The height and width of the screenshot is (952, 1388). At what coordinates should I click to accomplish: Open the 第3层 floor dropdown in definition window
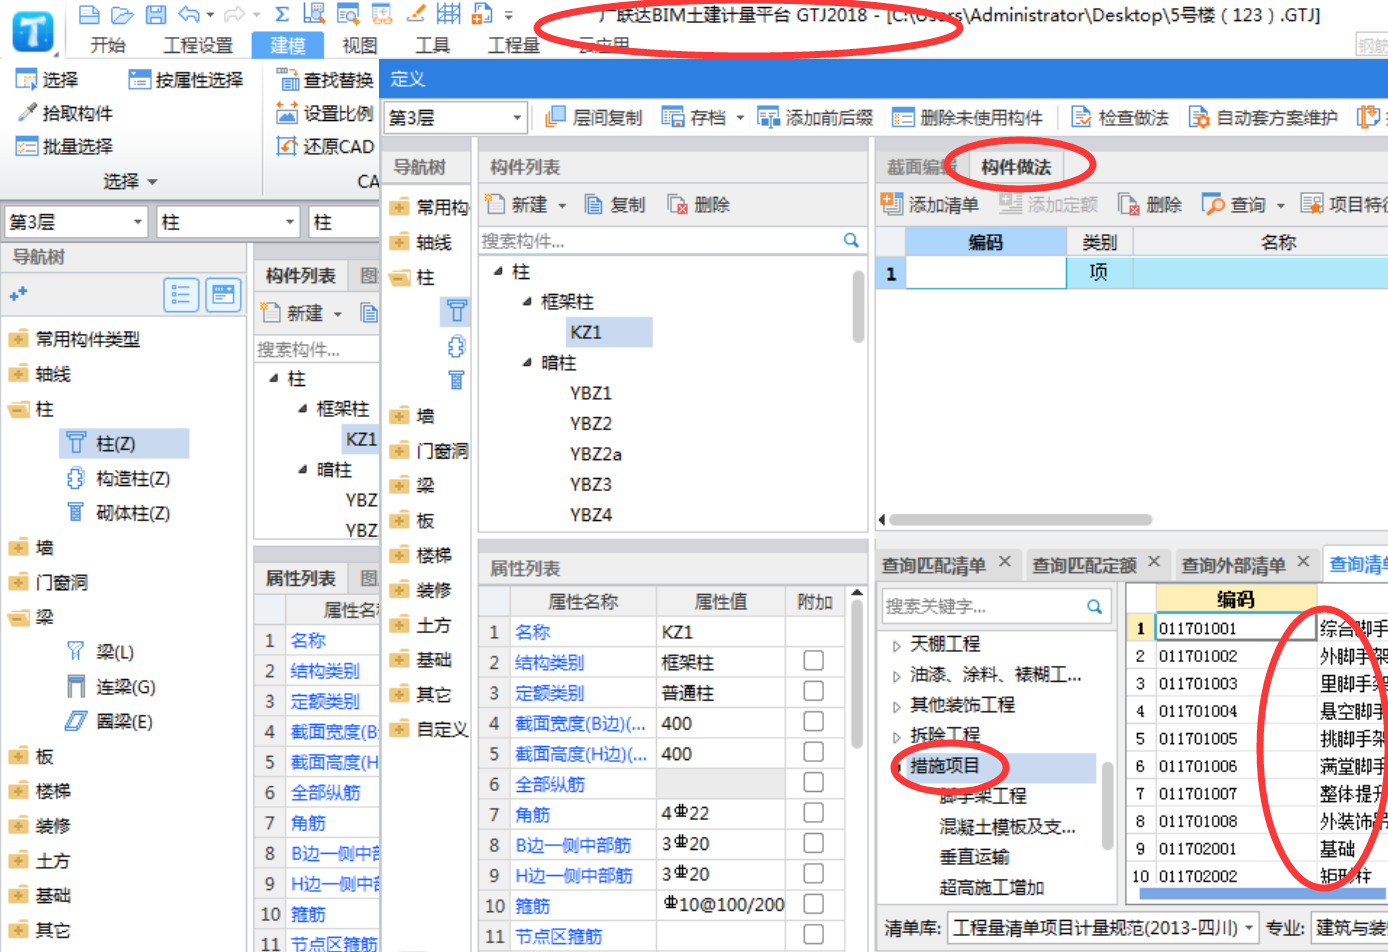[x=517, y=118]
